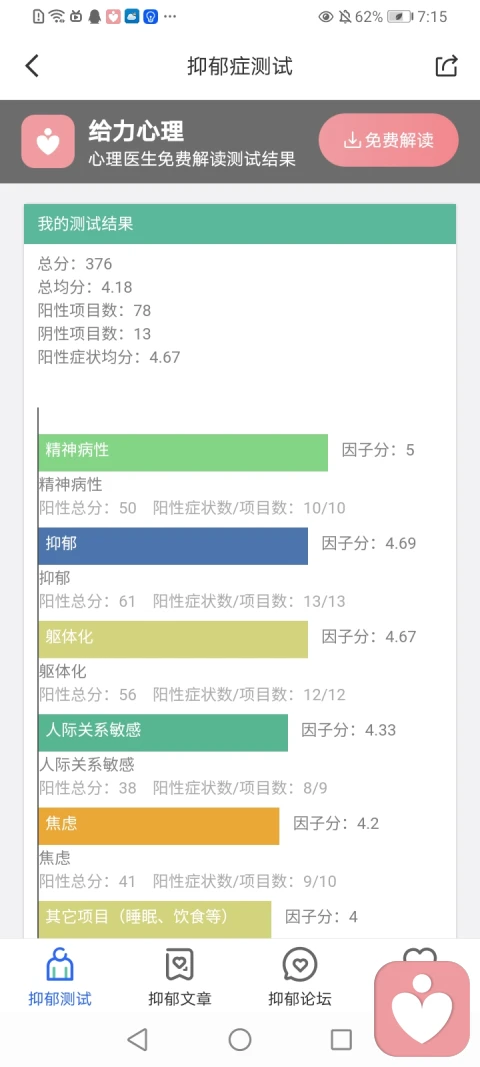The height and width of the screenshot is (1067, 480).
Task: Open the share icon at top right
Action: pos(447,66)
